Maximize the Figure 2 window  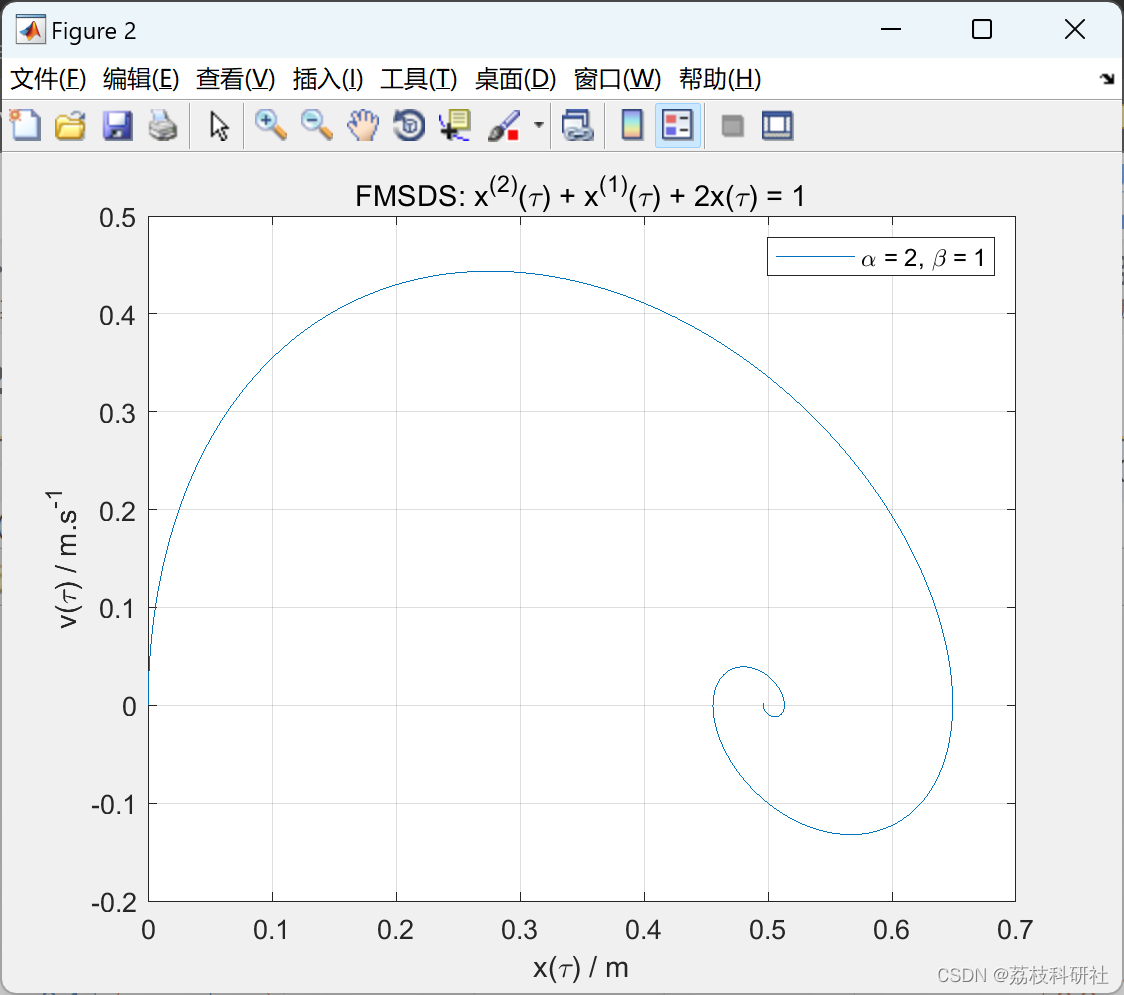(x=982, y=29)
